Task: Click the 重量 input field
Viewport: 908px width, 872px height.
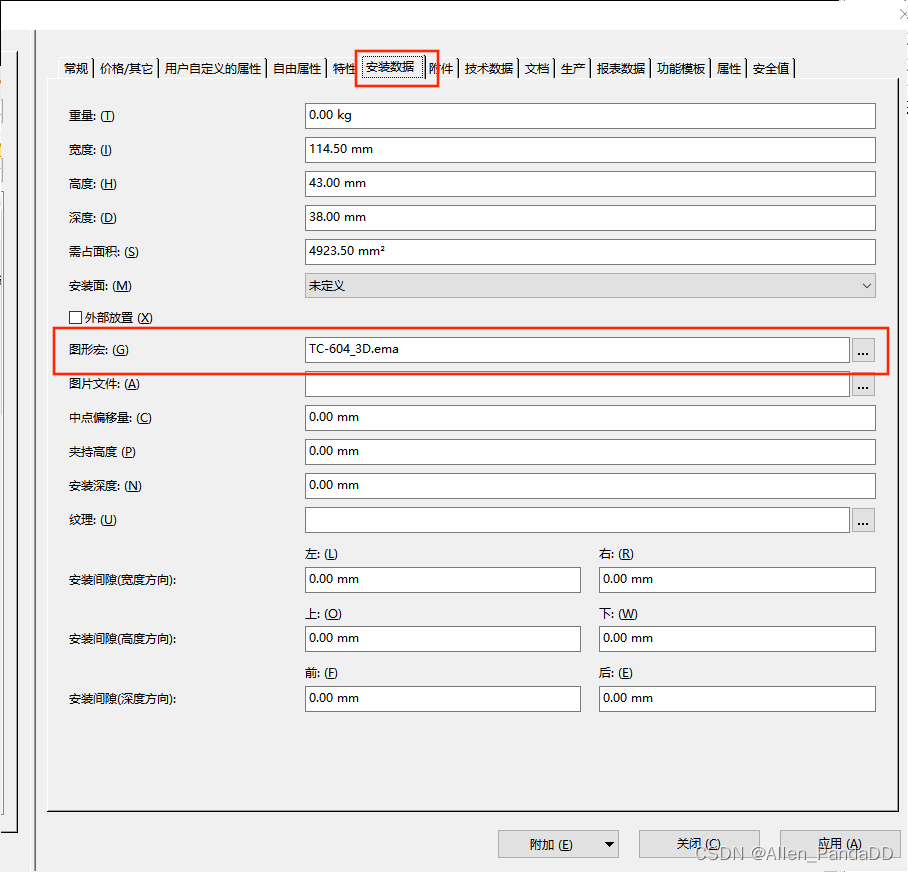Action: [x=589, y=116]
